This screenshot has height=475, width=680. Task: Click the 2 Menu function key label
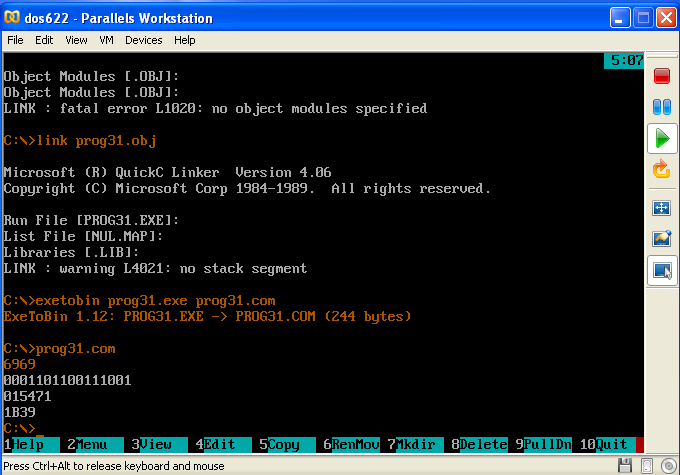click(x=95, y=445)
